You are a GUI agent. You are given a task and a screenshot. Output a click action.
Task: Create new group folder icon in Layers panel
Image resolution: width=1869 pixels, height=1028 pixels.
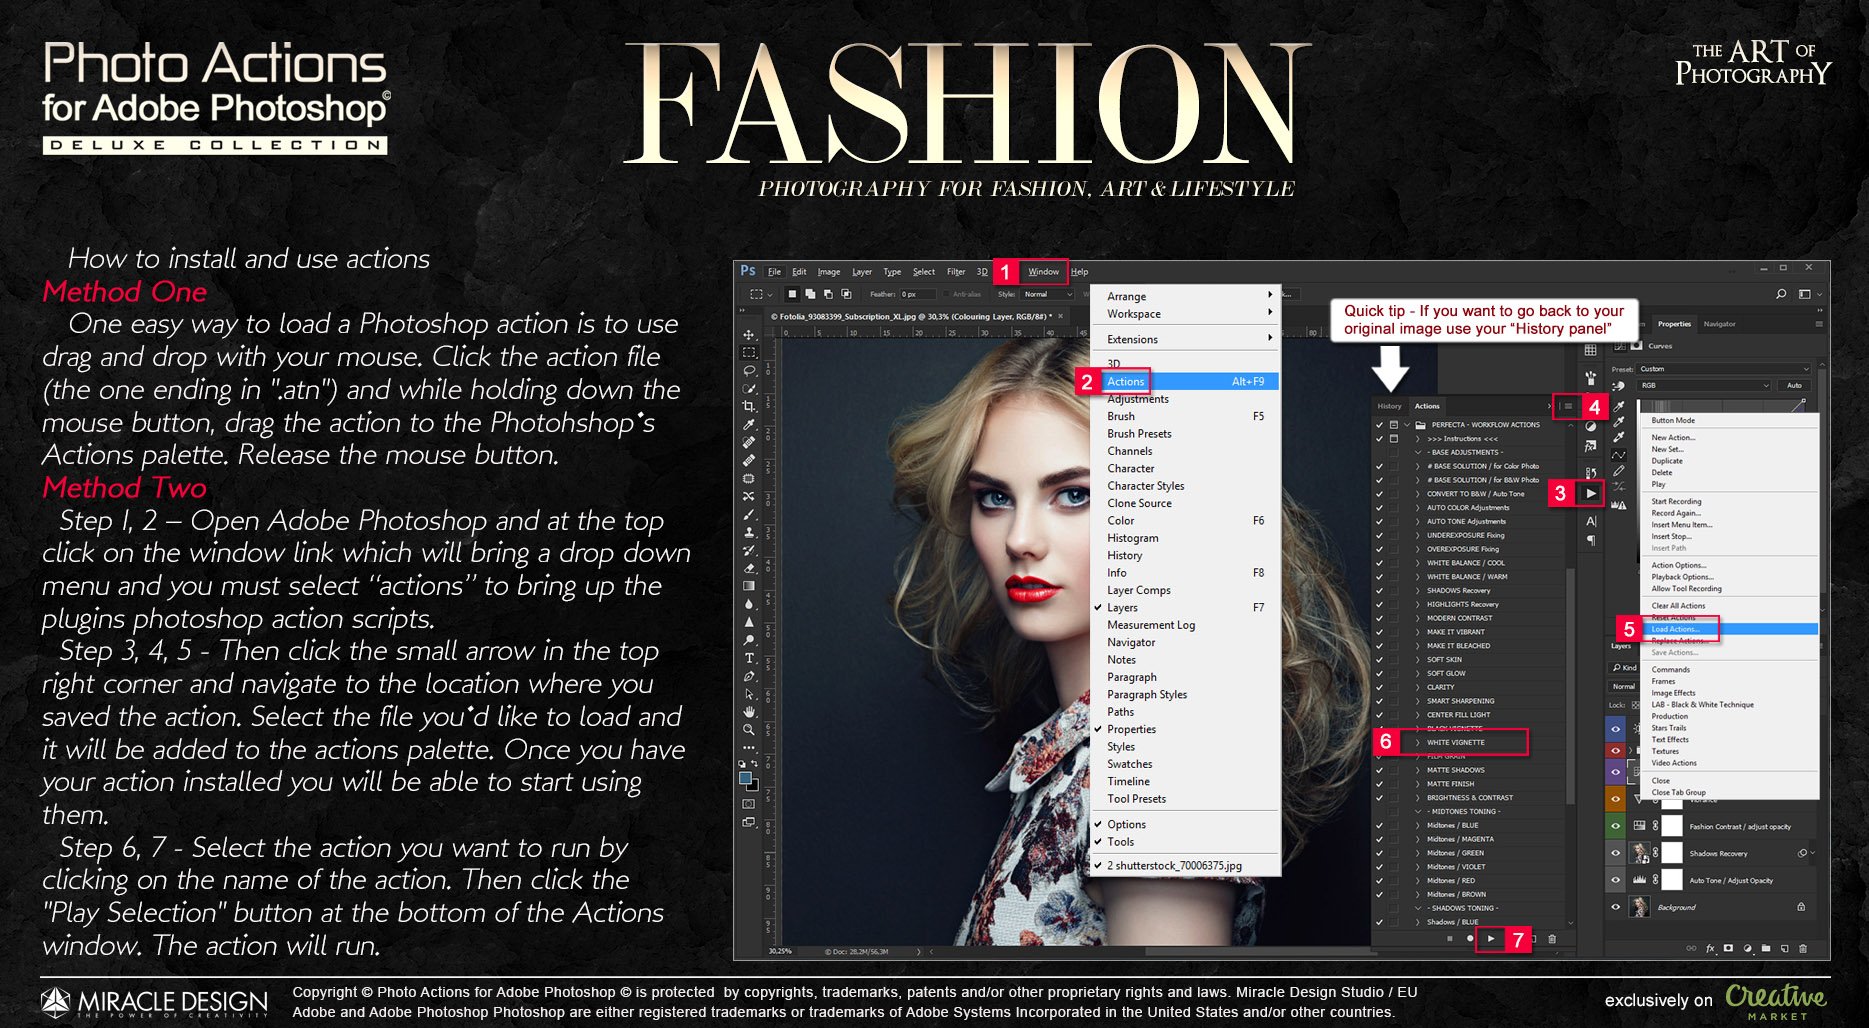pyautogui.click(x=1766, y=947)
